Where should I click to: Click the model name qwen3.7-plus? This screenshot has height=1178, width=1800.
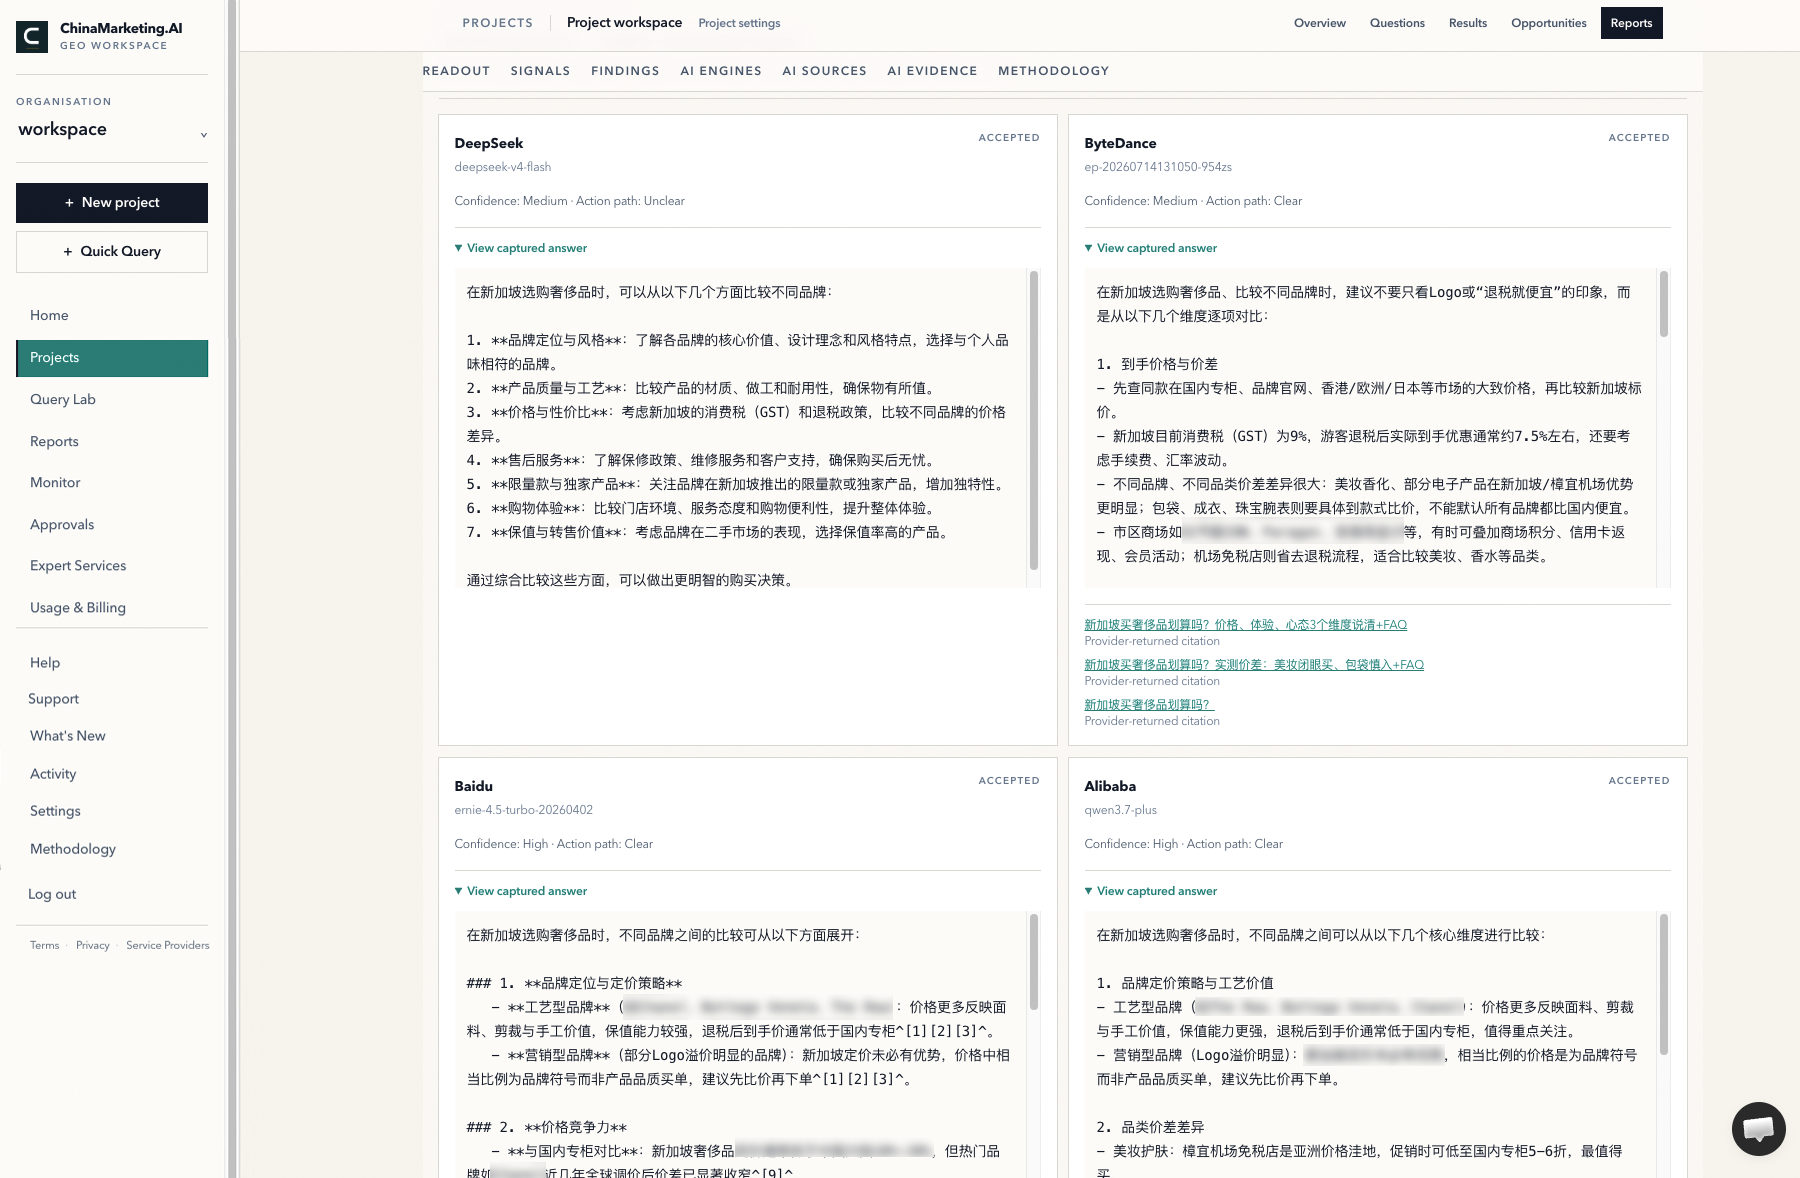1120,810
